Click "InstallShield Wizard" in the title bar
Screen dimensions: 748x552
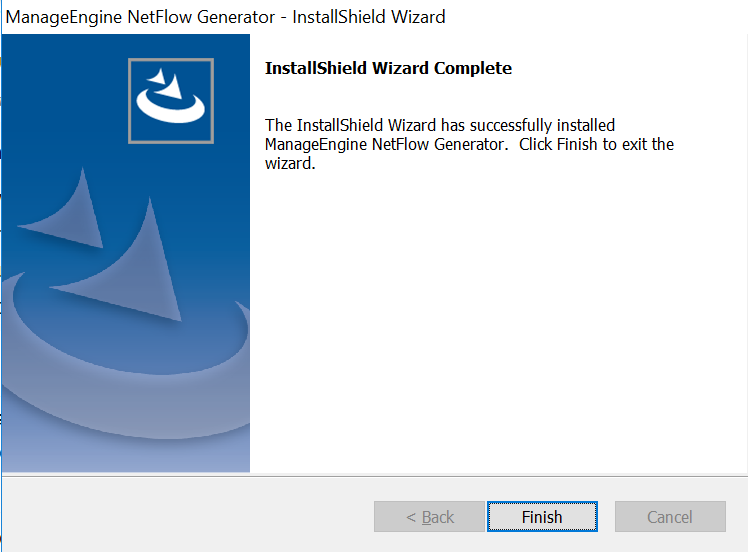[x=369, y=17]
